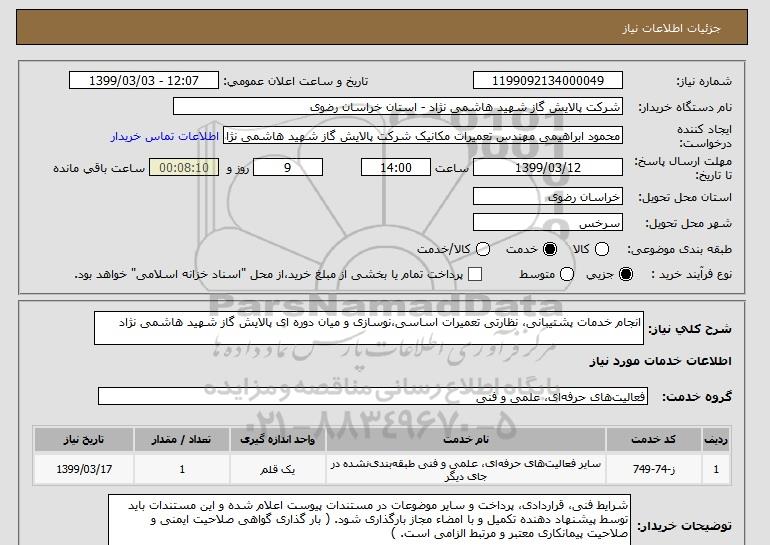Screen dimensions: 770x545
Task: Click the نوع فرآیند خرید label
Action: tap(691, 274)
